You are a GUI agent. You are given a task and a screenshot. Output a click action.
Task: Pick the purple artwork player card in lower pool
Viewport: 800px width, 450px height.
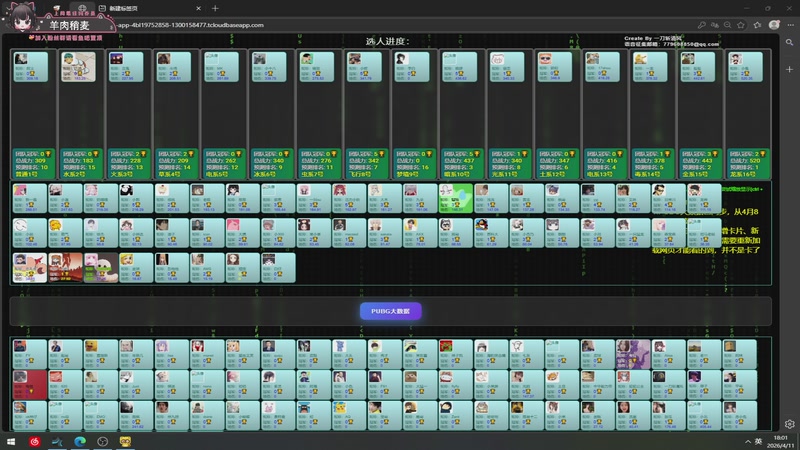[633, 354]
